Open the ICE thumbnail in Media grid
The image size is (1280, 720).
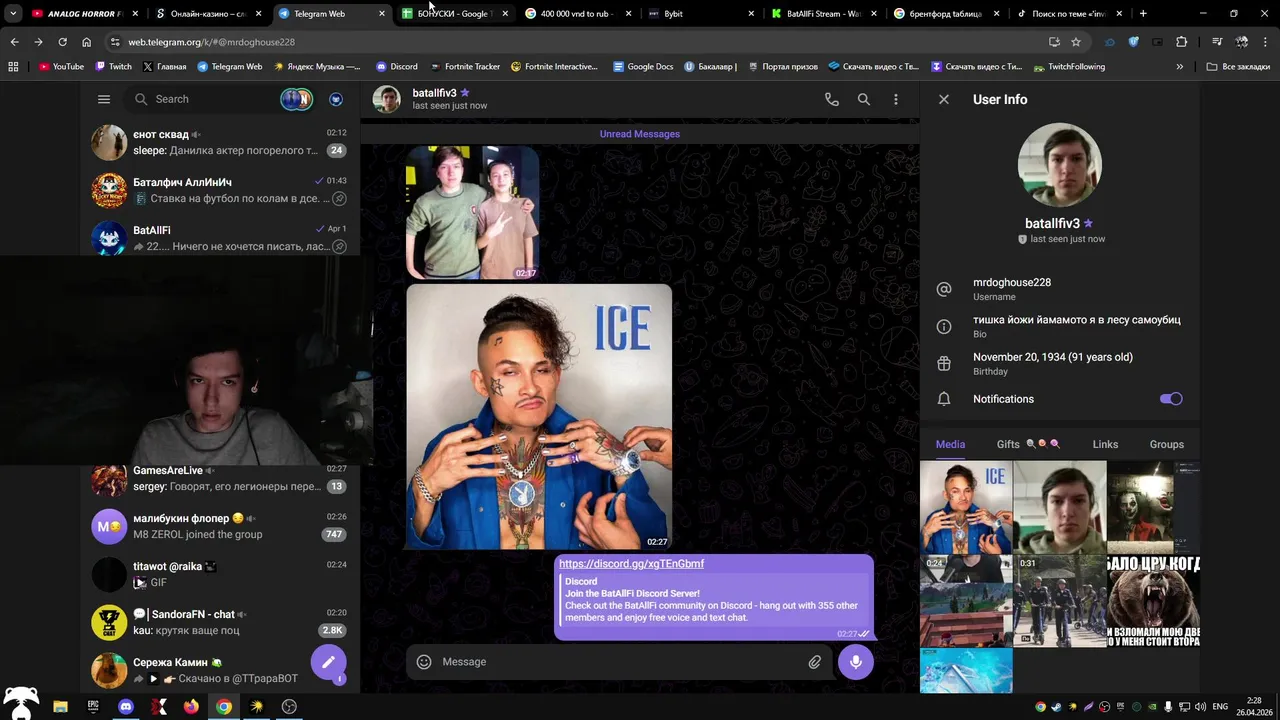pos(966,508)
